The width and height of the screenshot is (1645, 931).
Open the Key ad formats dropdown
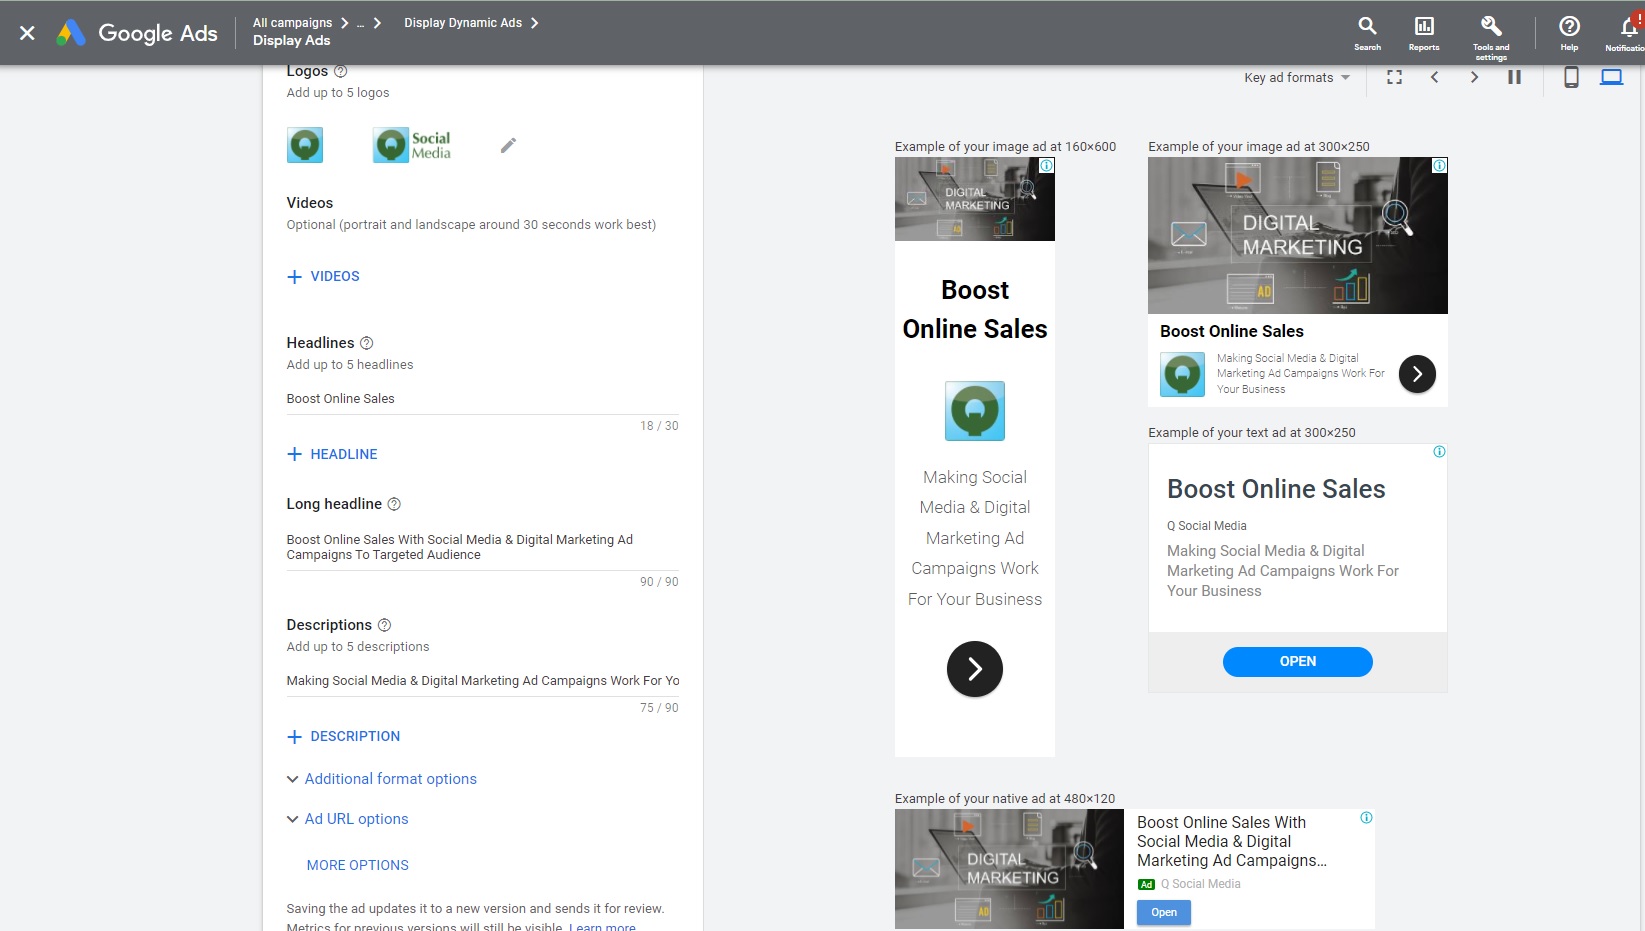pos(1296,77)
